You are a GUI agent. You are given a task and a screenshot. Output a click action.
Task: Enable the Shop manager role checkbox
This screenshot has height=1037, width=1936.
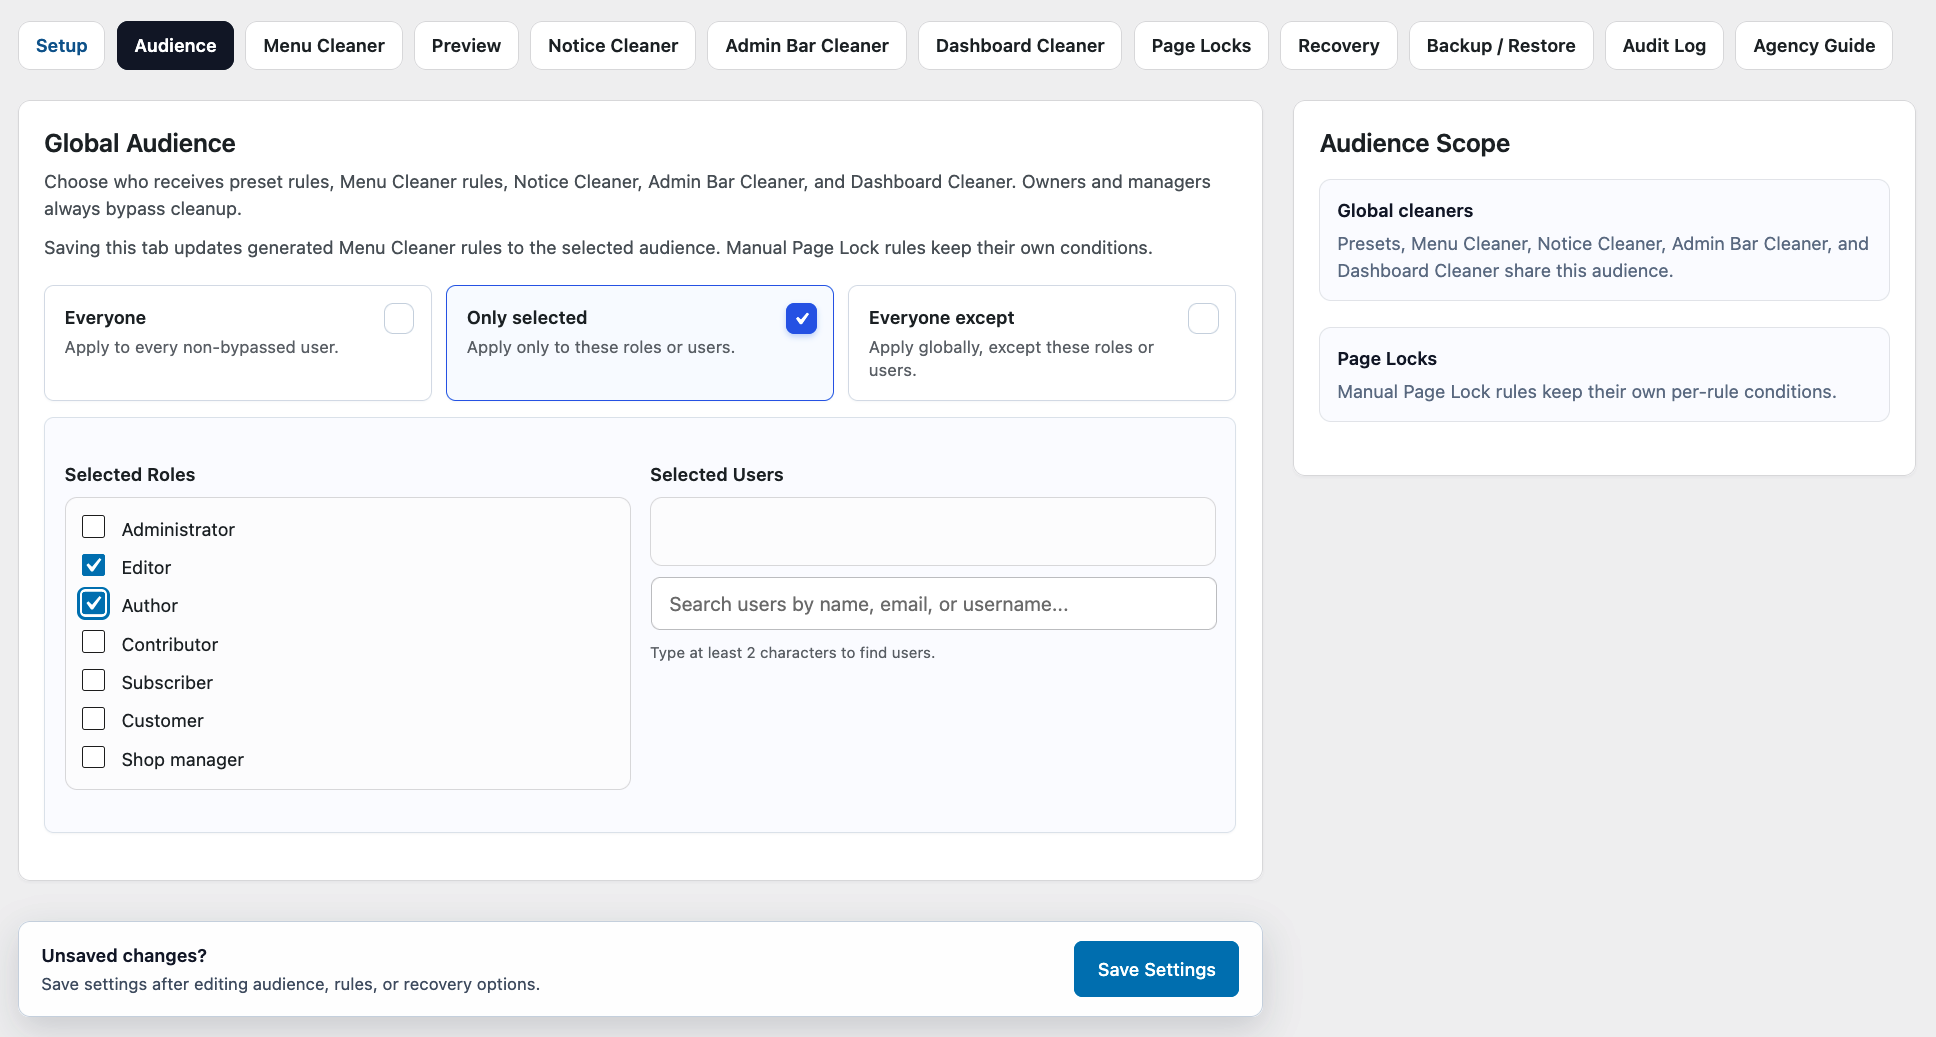(94, 757)
